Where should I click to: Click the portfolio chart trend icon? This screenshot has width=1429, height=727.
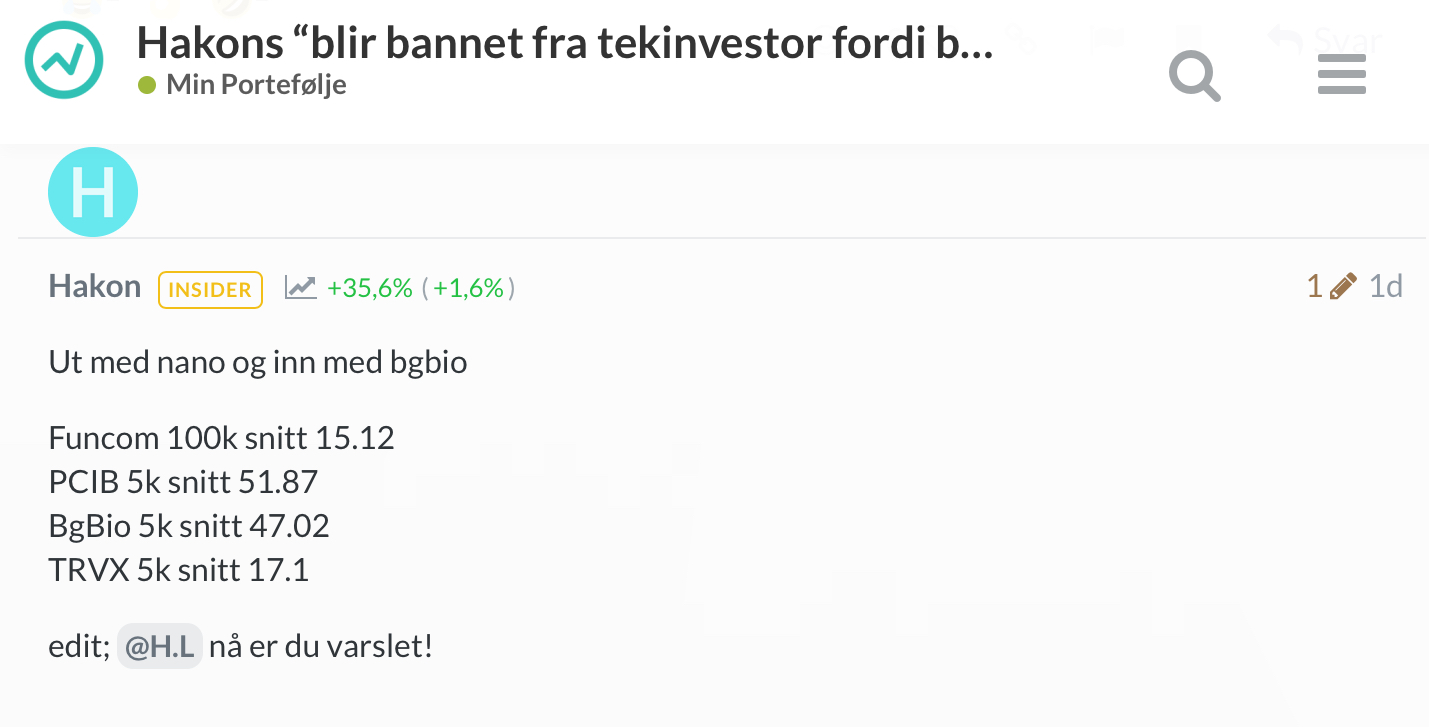pos(300,288)
